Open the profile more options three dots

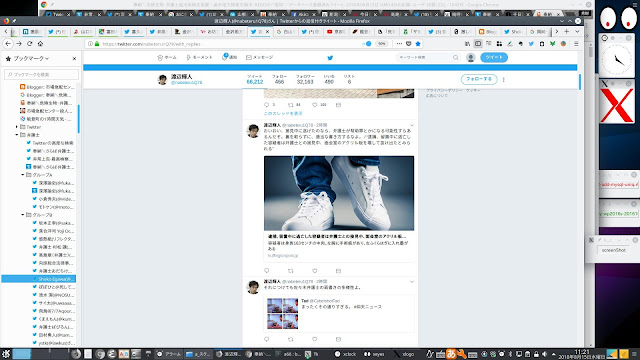504,80
